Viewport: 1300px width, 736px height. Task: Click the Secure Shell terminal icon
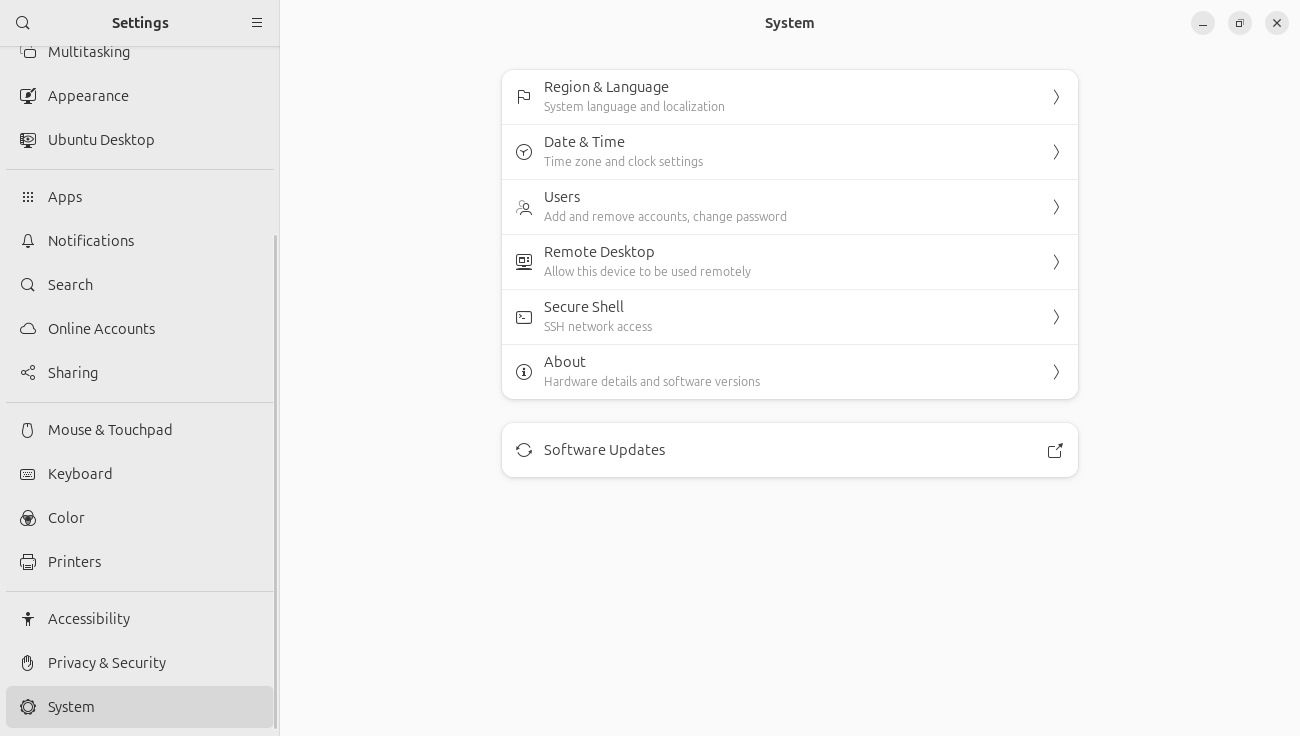point(524,317)
